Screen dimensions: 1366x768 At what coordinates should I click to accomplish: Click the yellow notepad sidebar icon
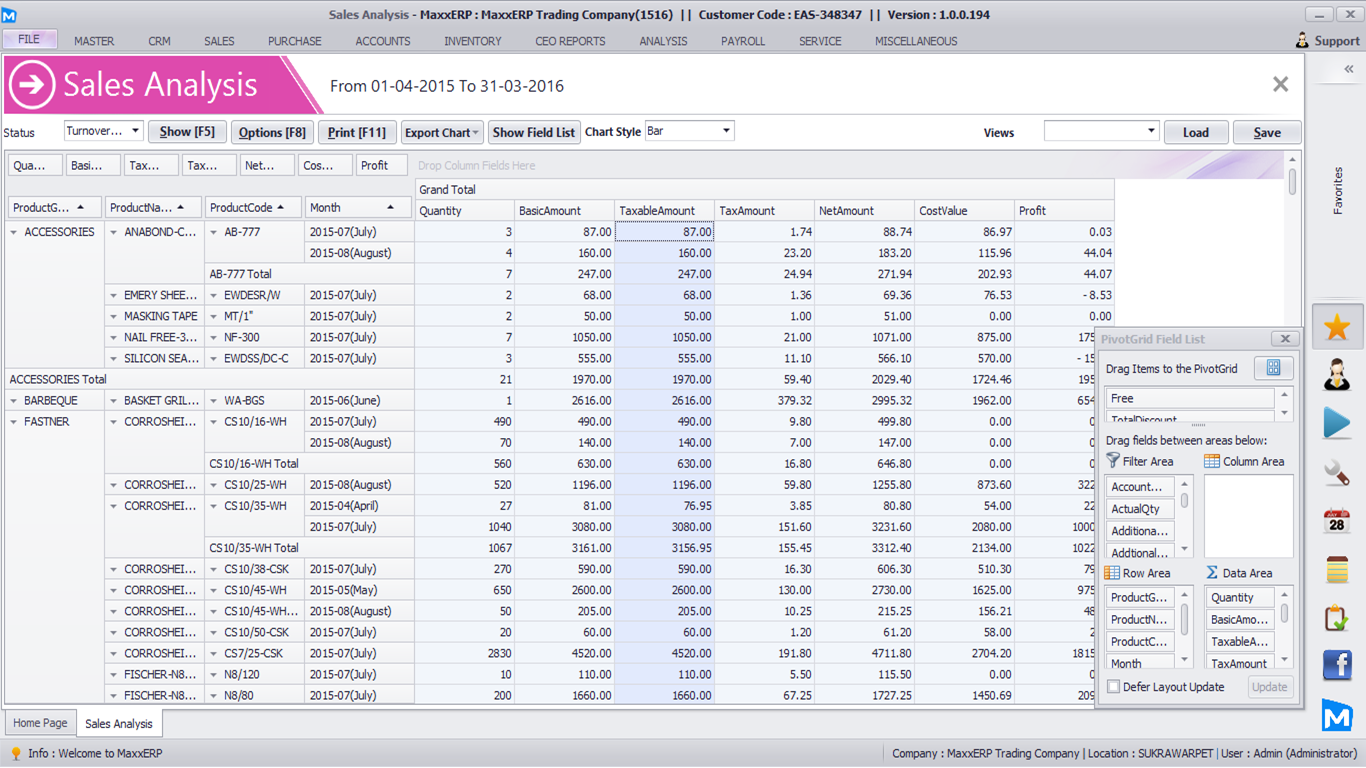tap(1337, 569)
